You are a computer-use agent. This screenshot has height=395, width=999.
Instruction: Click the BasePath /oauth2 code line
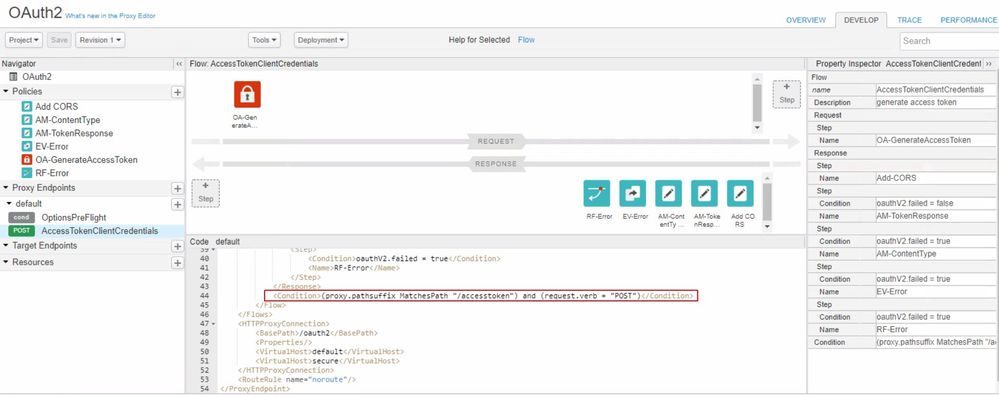click(x=316, y=333)
